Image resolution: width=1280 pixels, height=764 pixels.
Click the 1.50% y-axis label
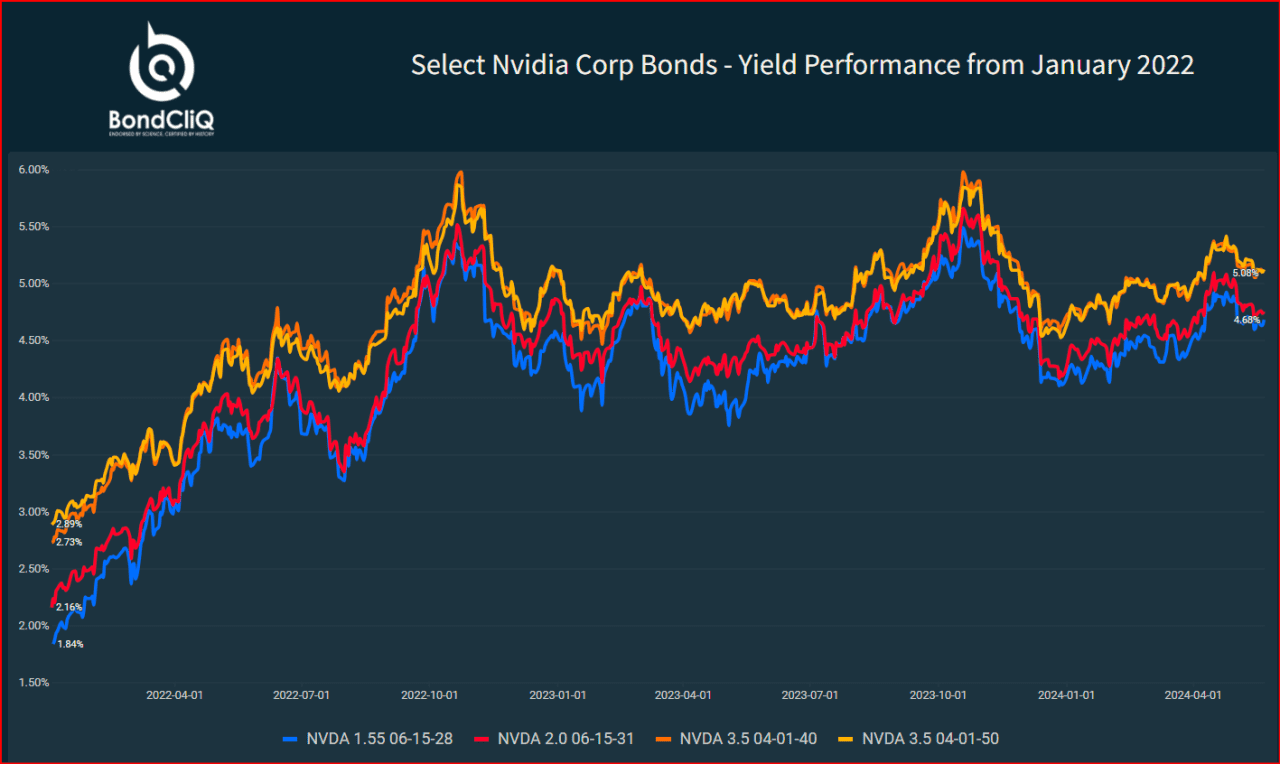tap(33, 683)
